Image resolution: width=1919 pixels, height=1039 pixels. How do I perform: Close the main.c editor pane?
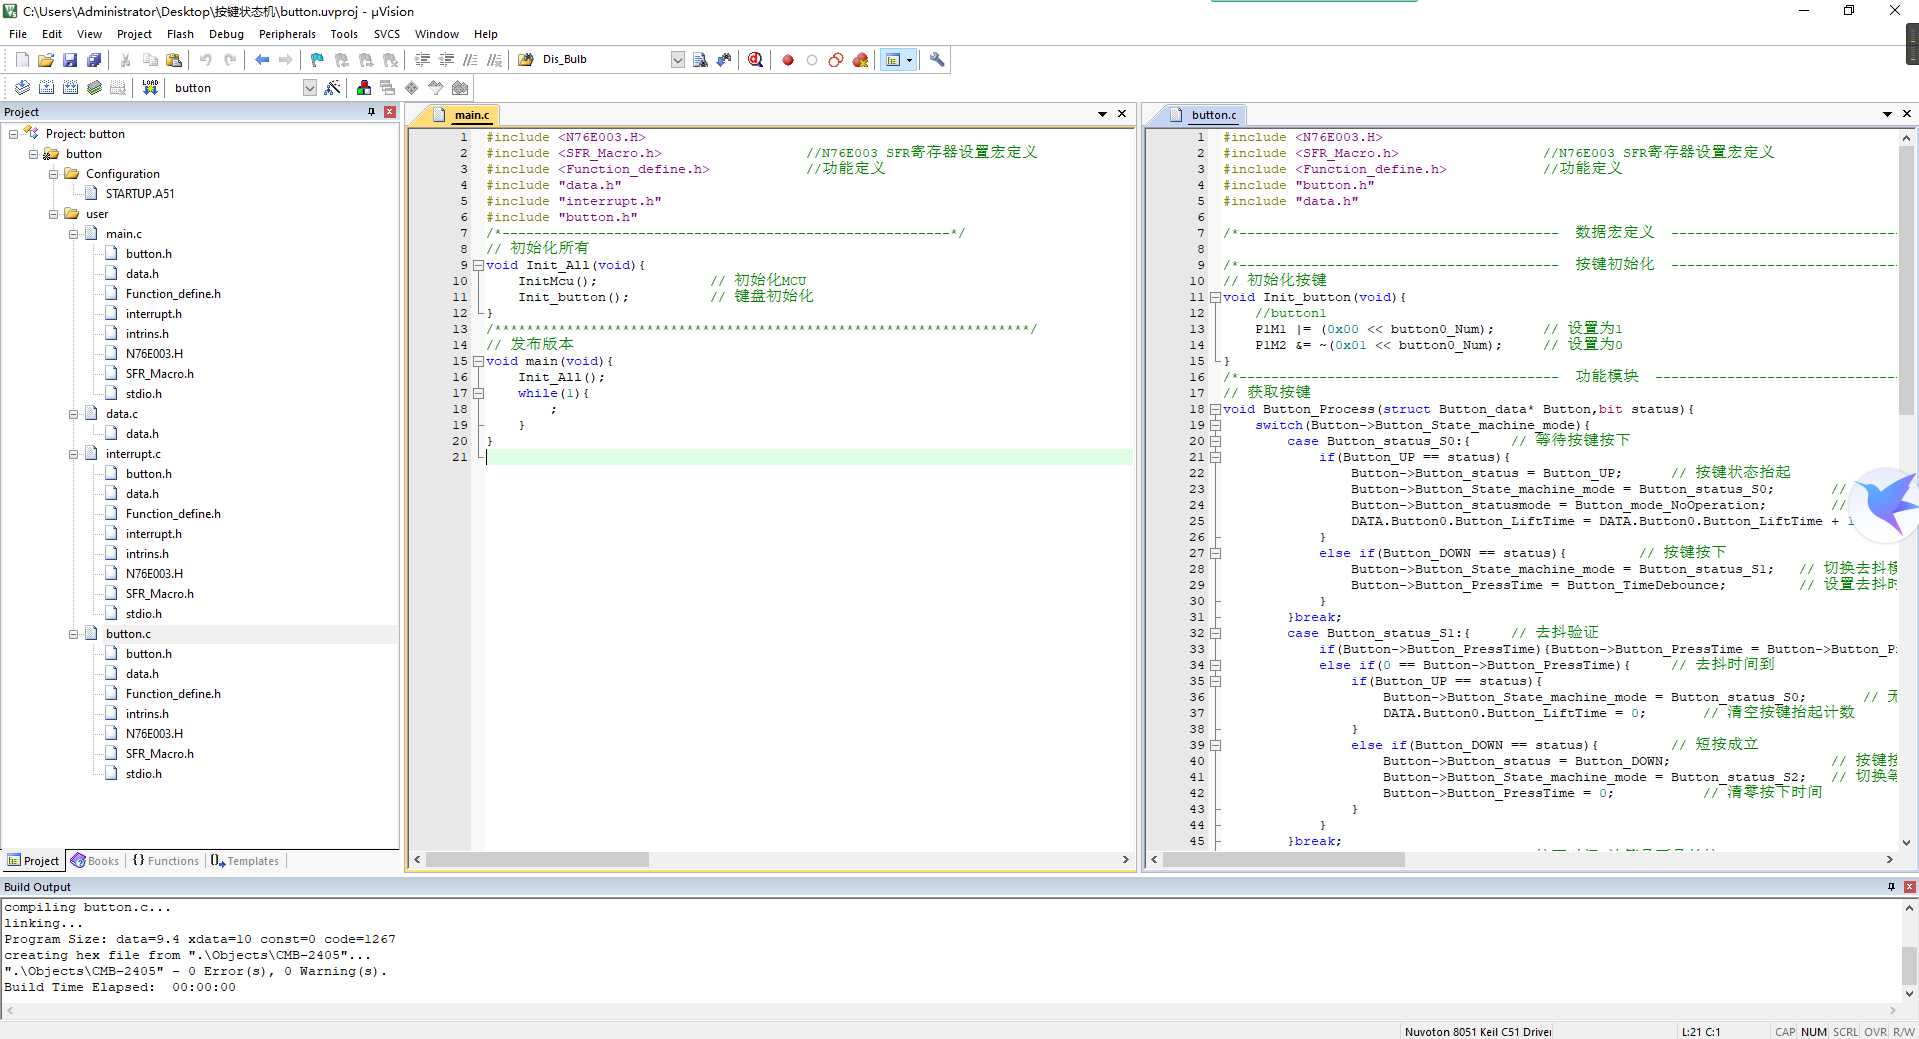tap(1122, 114)
